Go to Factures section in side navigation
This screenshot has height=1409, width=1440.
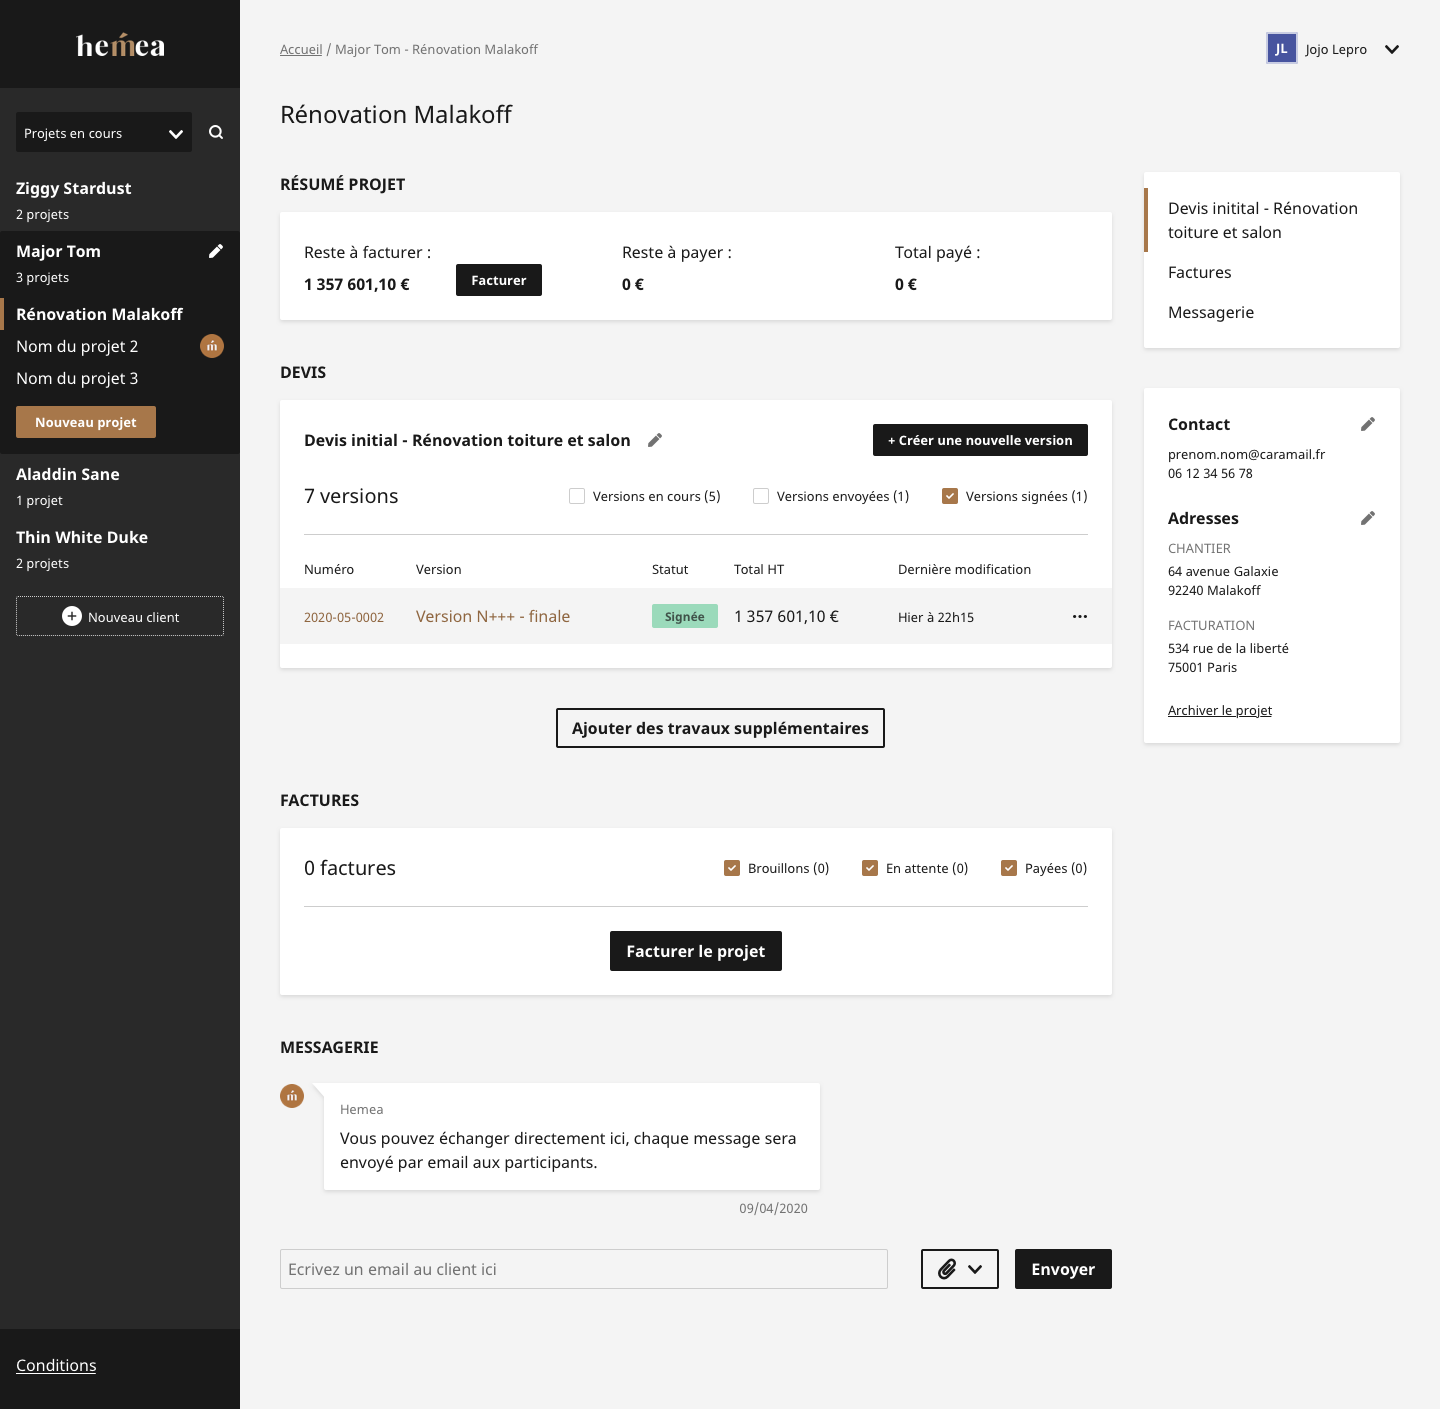click(1199, 272)
